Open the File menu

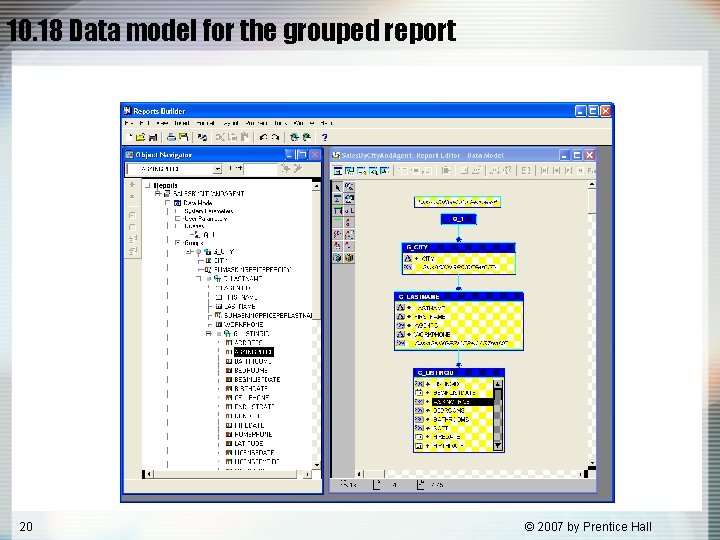pos(129,123)
